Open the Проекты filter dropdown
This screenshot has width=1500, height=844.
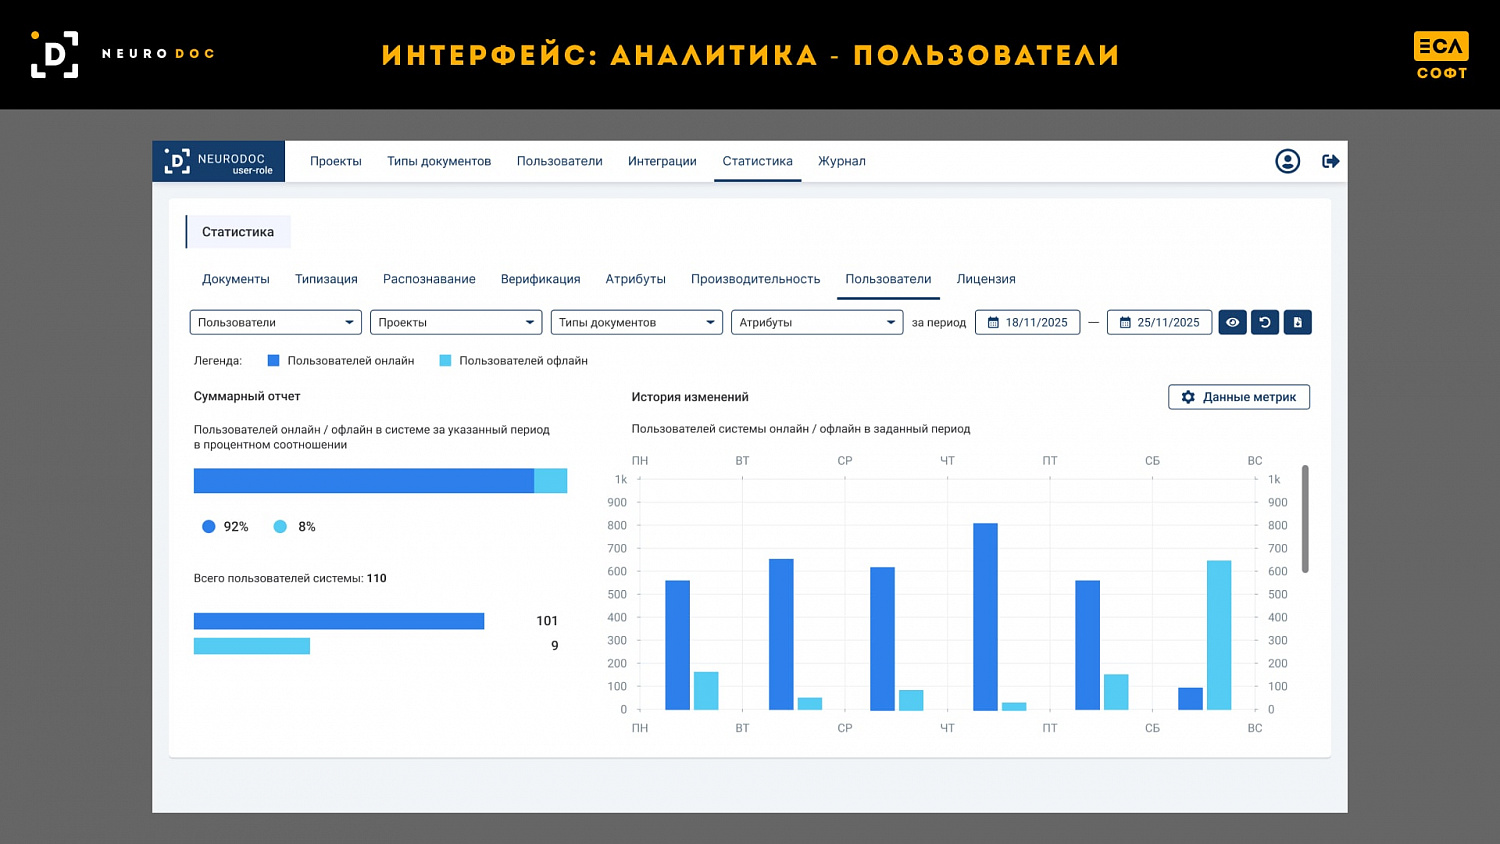click(x=456, y=322)
